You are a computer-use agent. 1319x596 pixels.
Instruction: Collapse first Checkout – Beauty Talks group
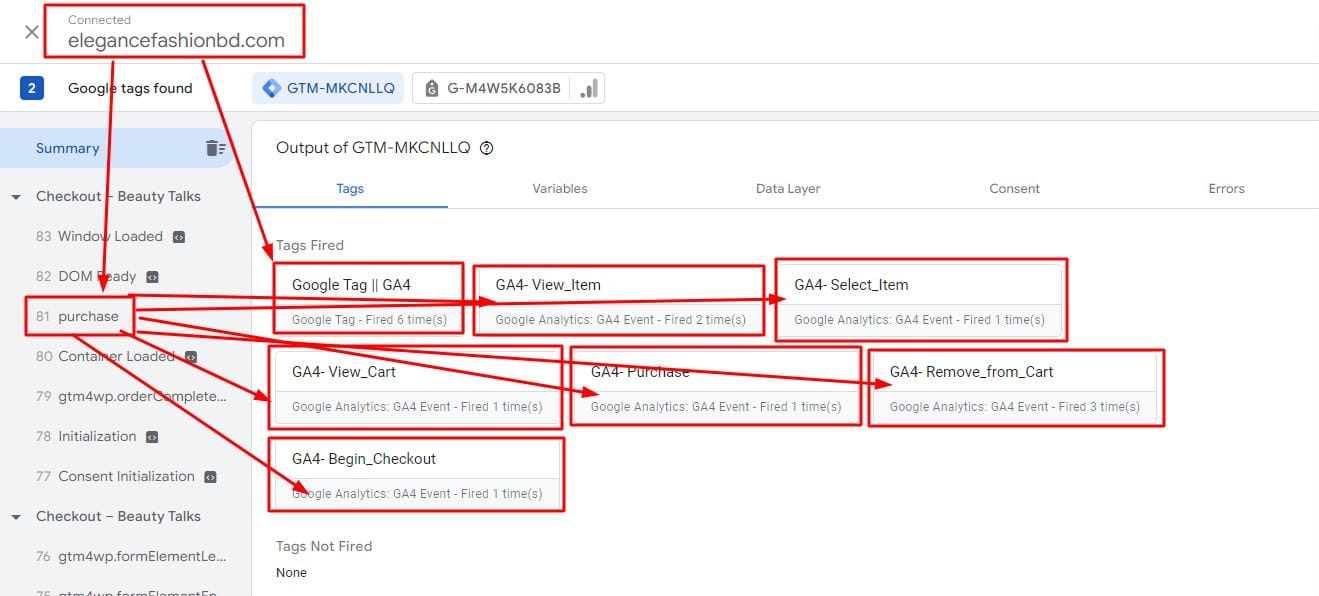tap(16, 197)
